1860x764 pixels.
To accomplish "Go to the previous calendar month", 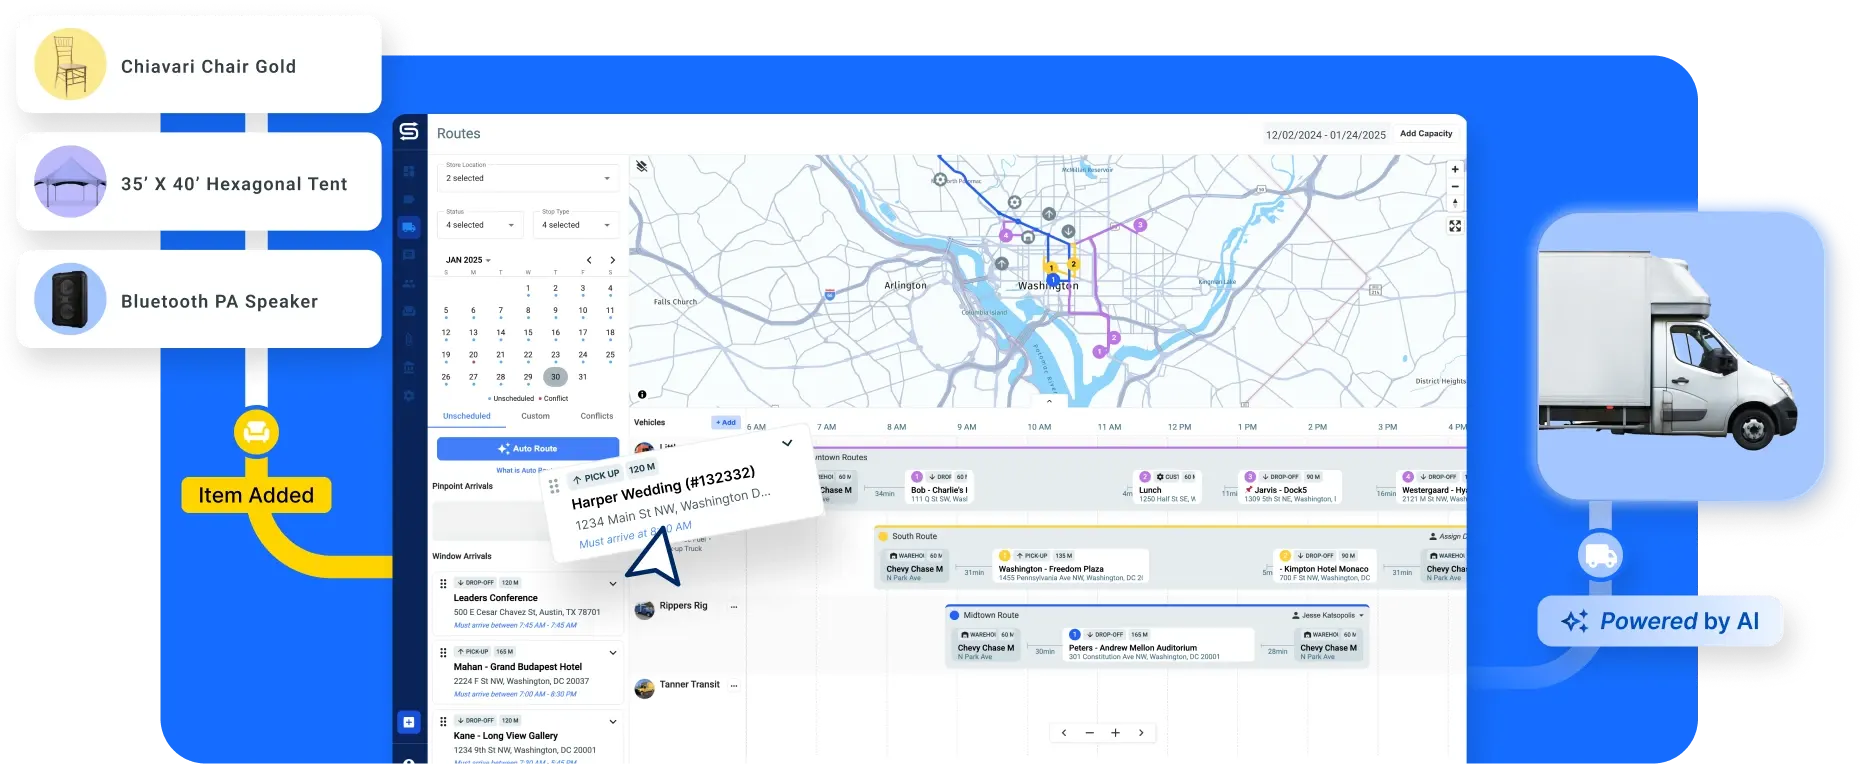I will (589, 260).
